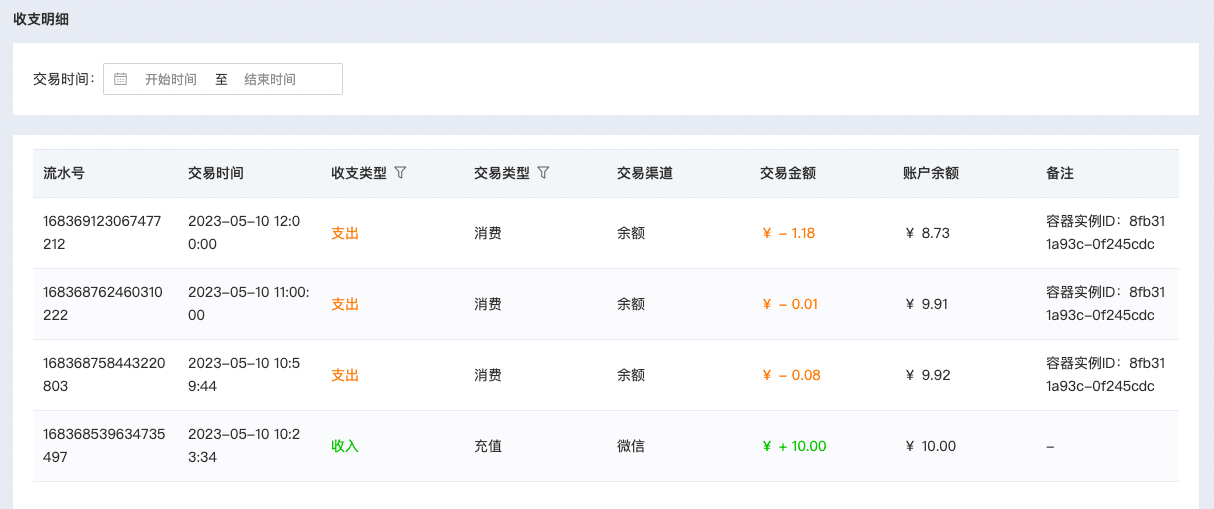The width and height of the screenshot is (1214, 509).
Task: Click the 收支明细 page heading
Action: (x=41, y=19)
